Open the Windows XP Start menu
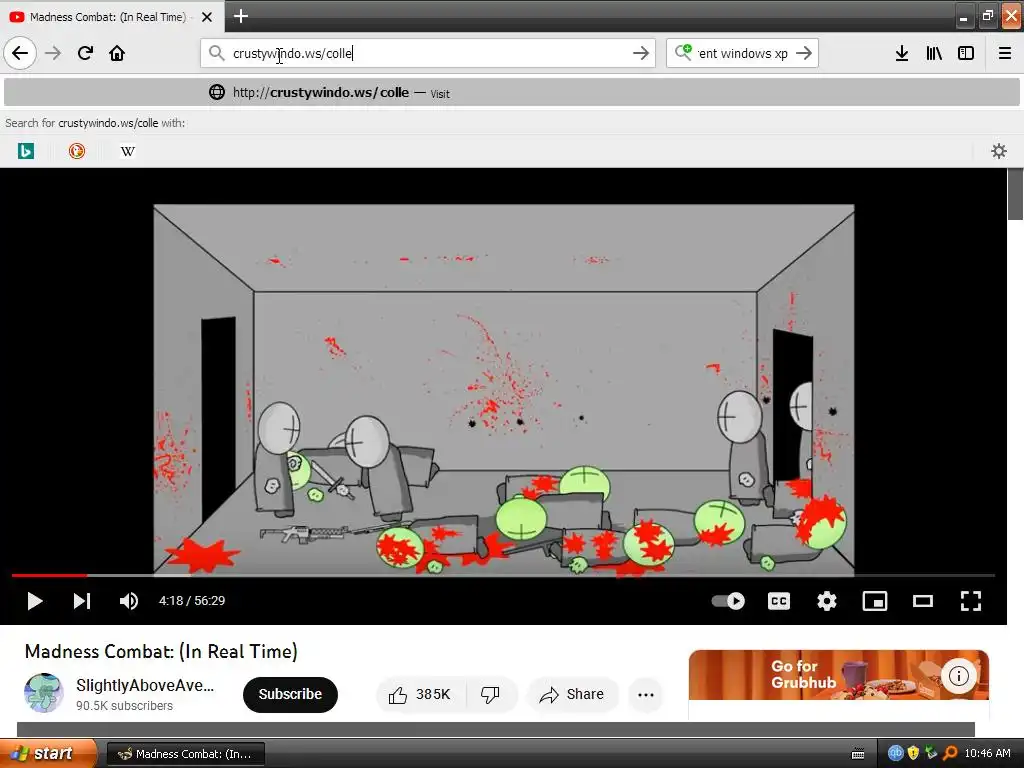1024x768 pixels. (48, 753)
